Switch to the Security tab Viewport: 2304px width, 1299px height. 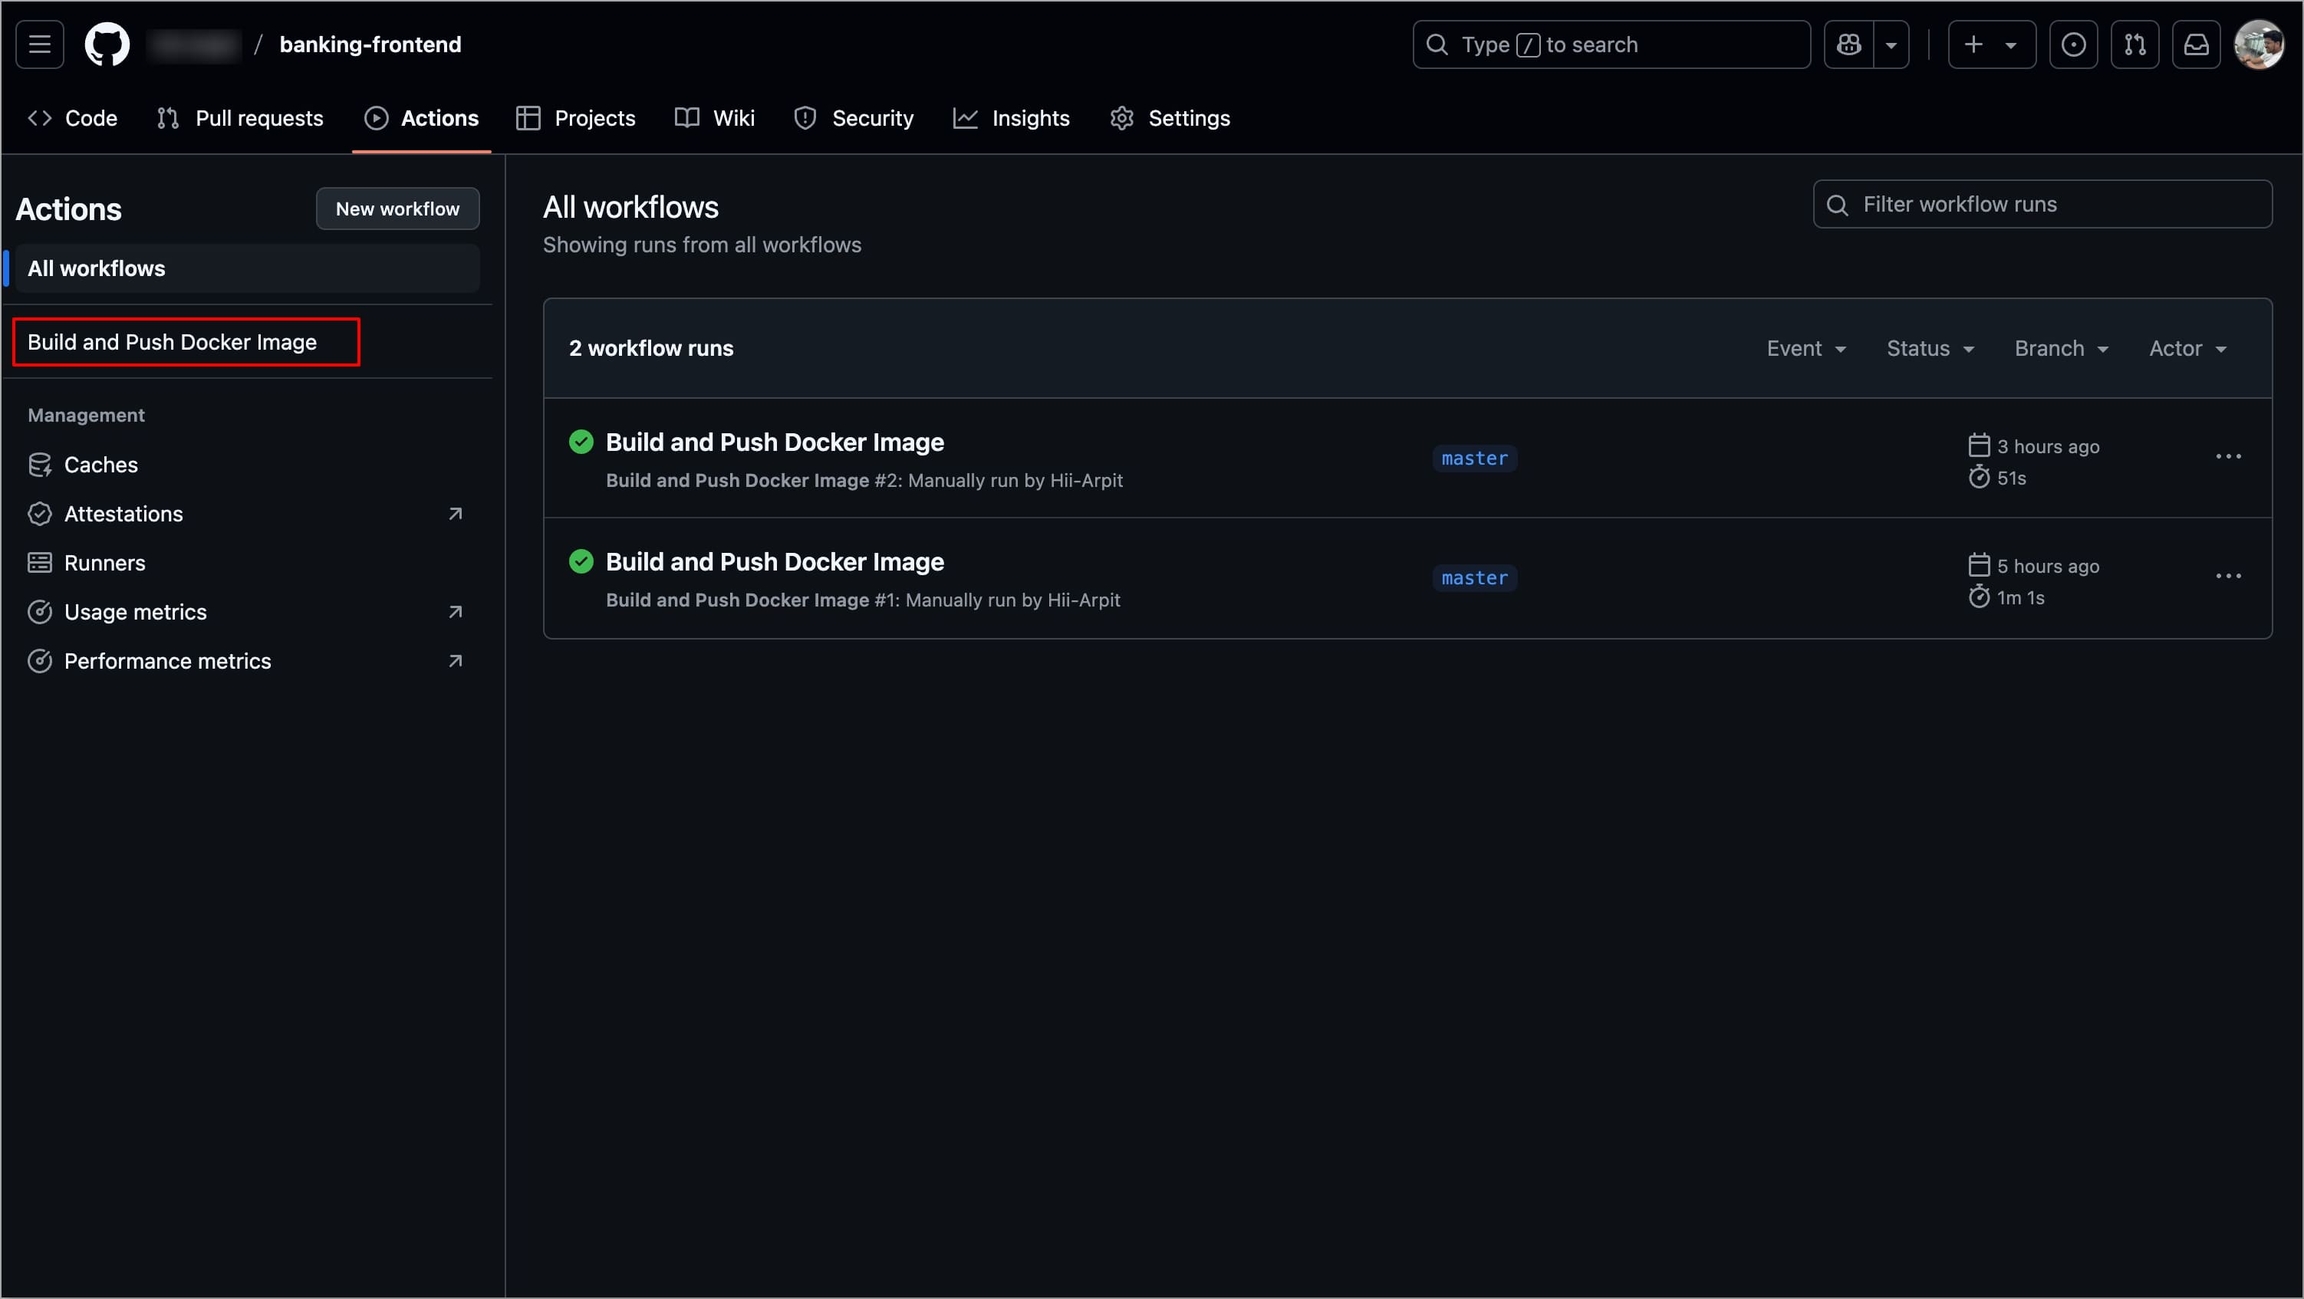[854, 118]
